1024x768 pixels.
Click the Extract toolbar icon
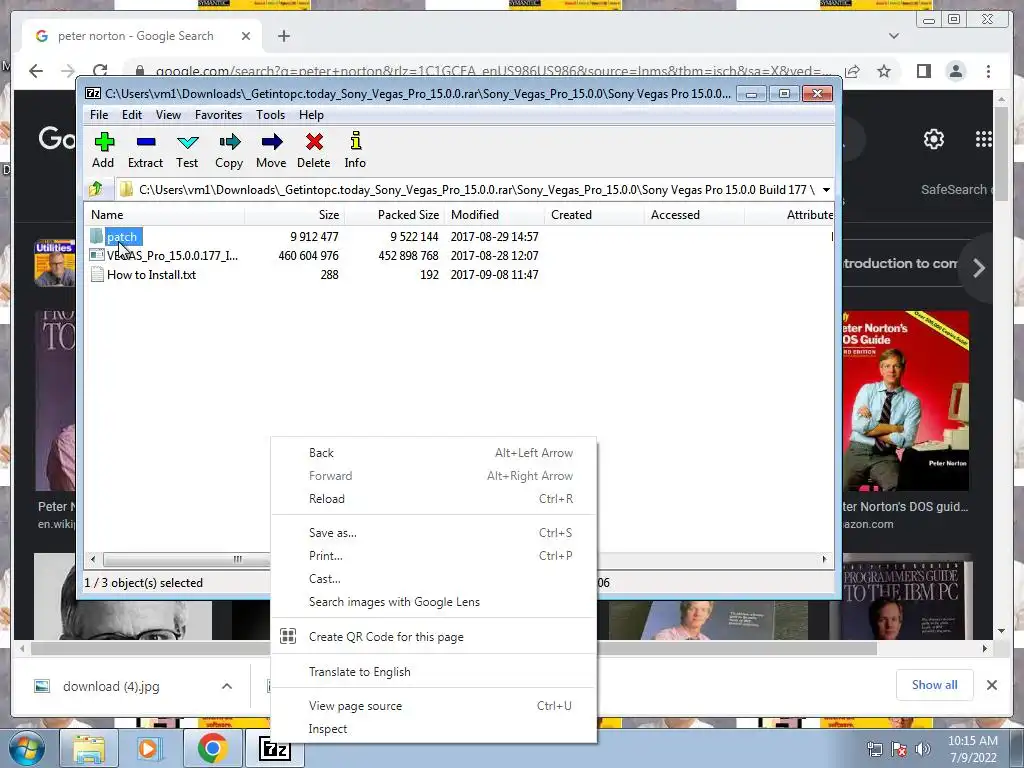click(145, 150)
